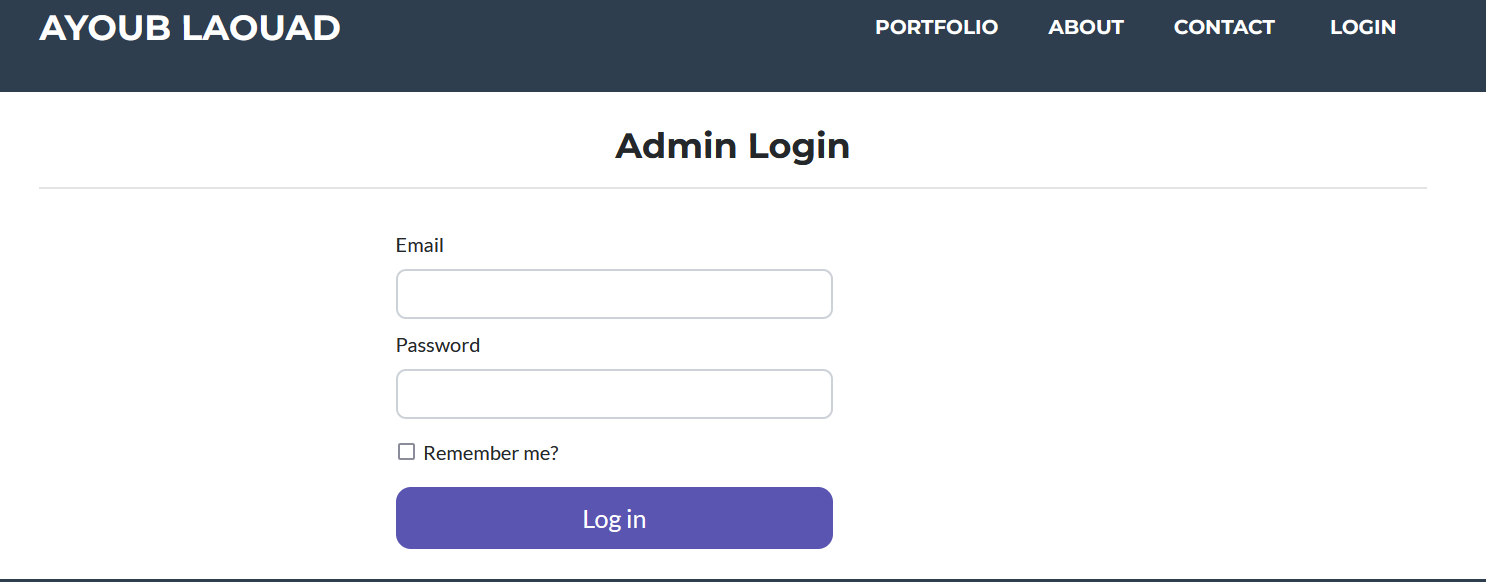Screen dimensions: 1486x582
Task: Click the Admin Login page heading
Action: pyautogui.click(x=732, y=146)
